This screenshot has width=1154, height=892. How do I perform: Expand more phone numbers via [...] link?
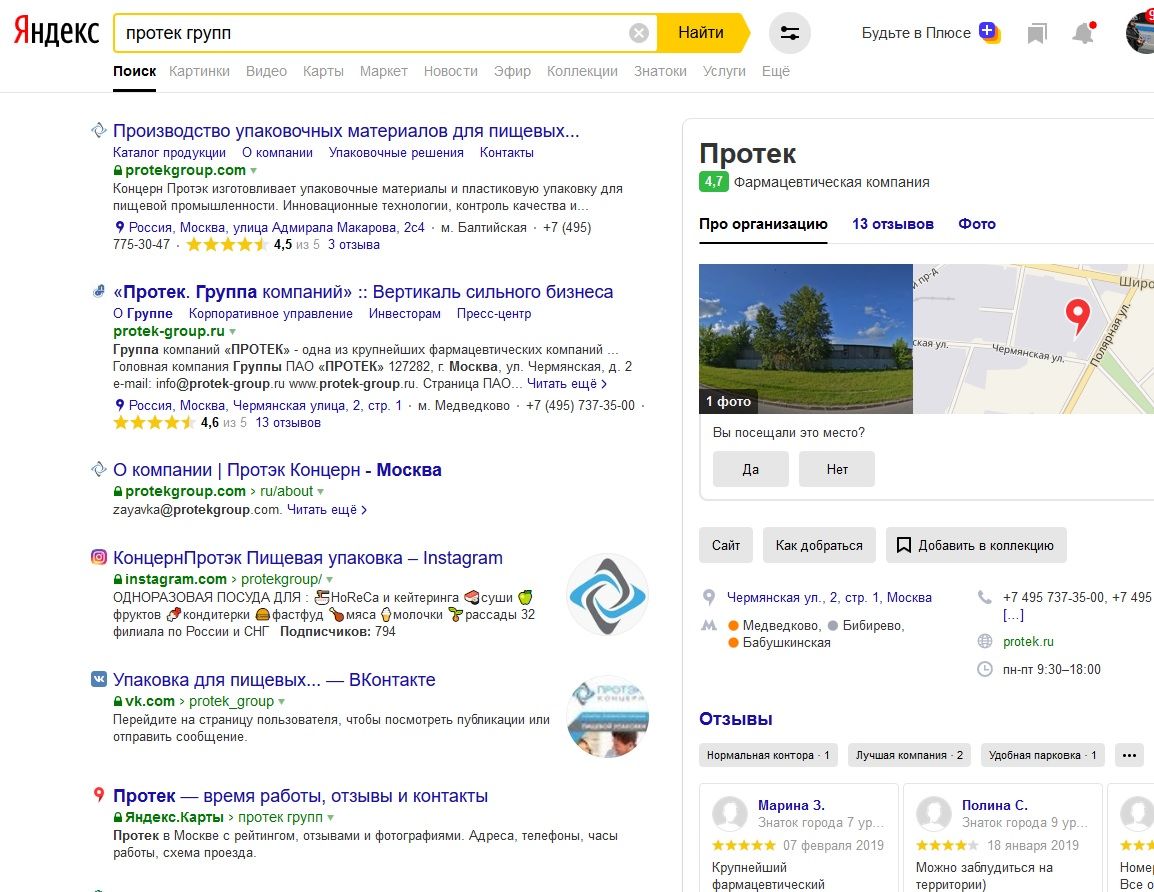(x=1013, y=615)
